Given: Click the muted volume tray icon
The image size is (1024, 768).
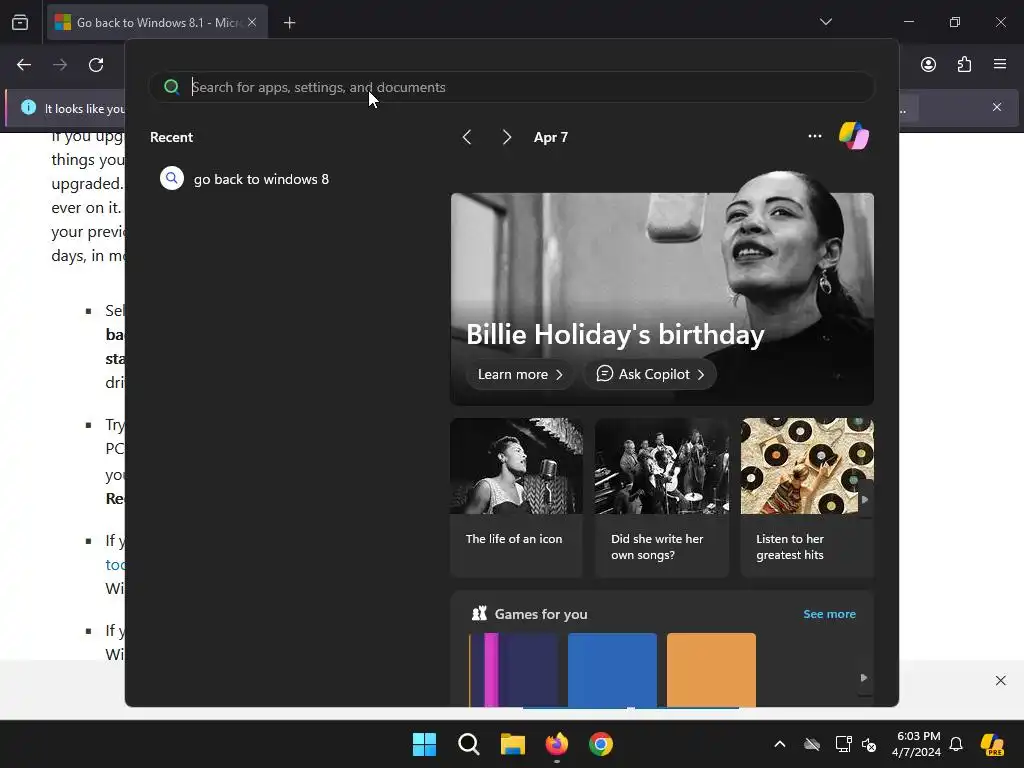Looking at the screenshot, I should point(869,744).
